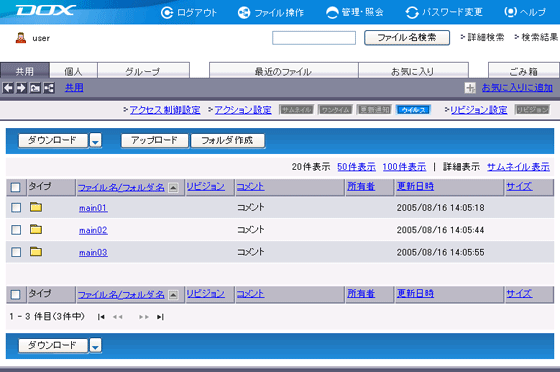This screenshot has height=372, width=560.
Task: Switch to 50件表示 view
Action: coord(356,167)
